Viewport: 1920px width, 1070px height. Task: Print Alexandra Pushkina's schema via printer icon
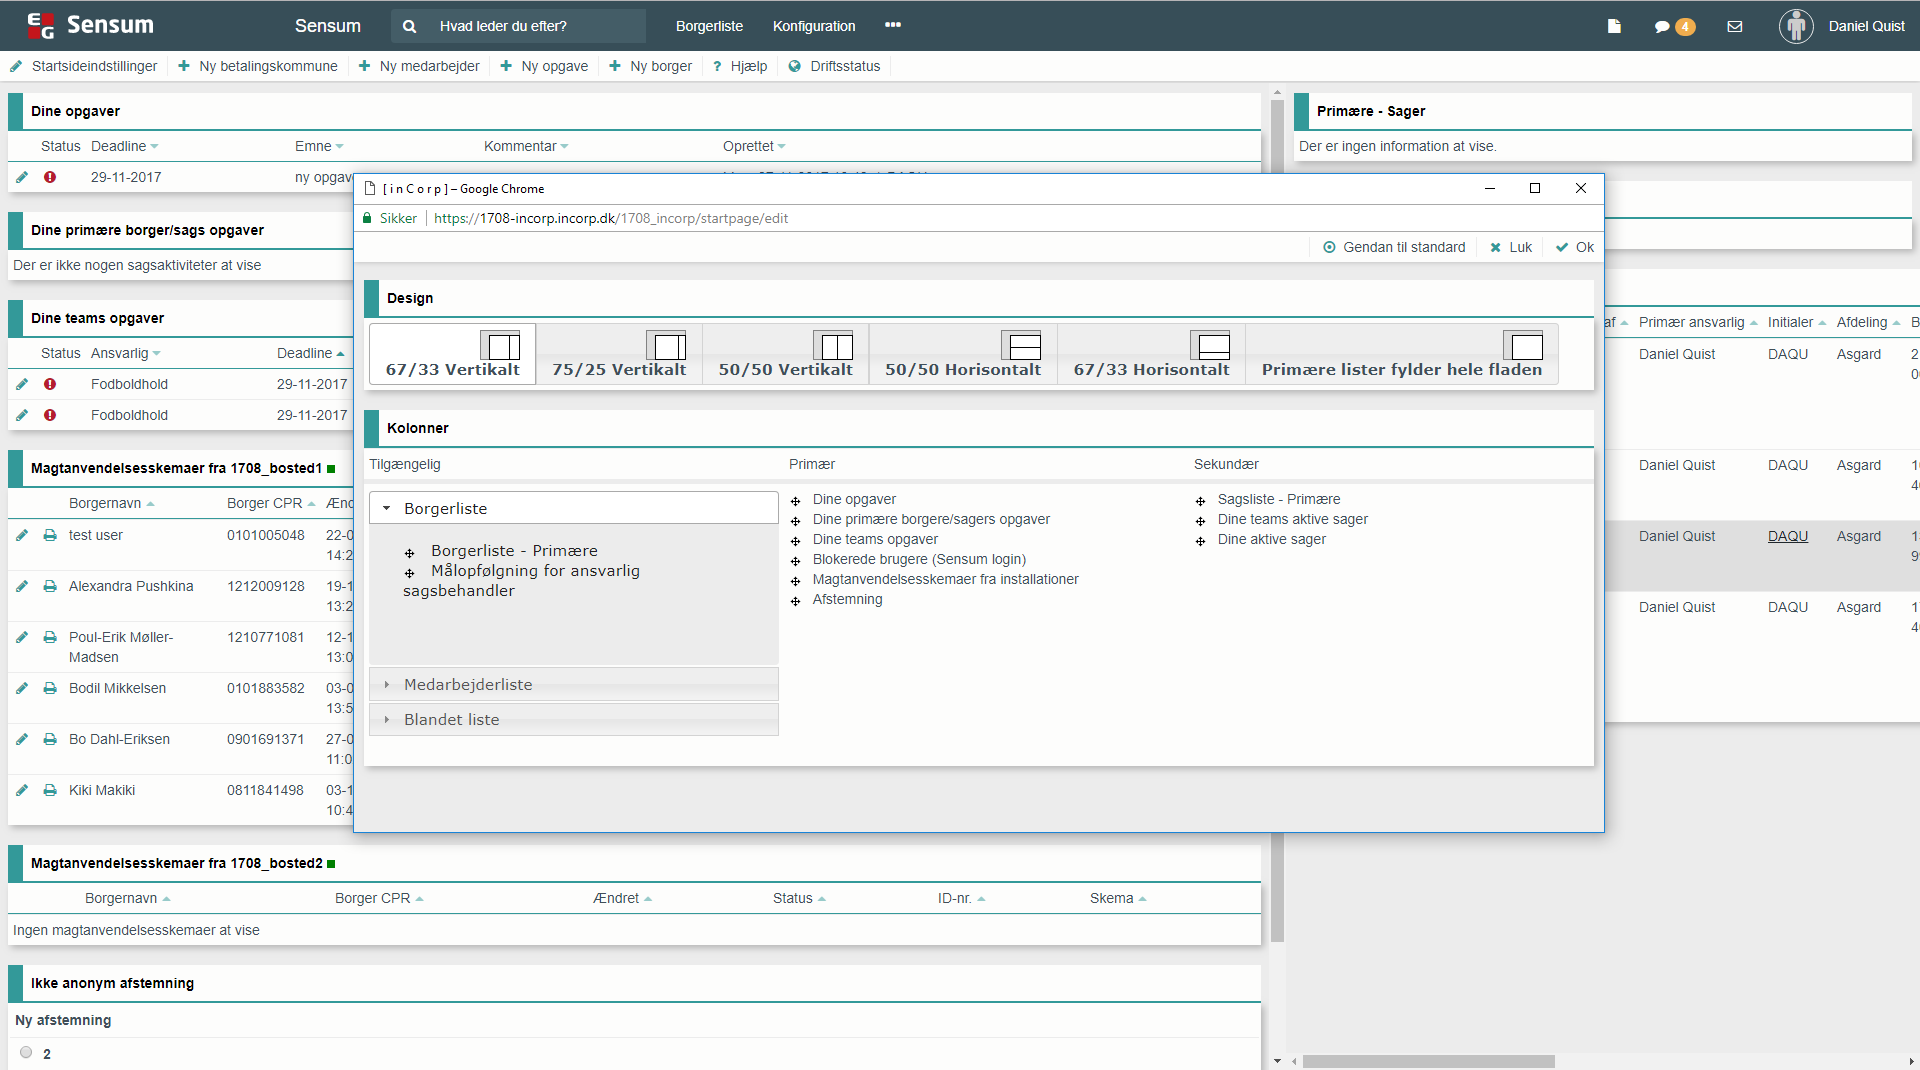point(50,586)
